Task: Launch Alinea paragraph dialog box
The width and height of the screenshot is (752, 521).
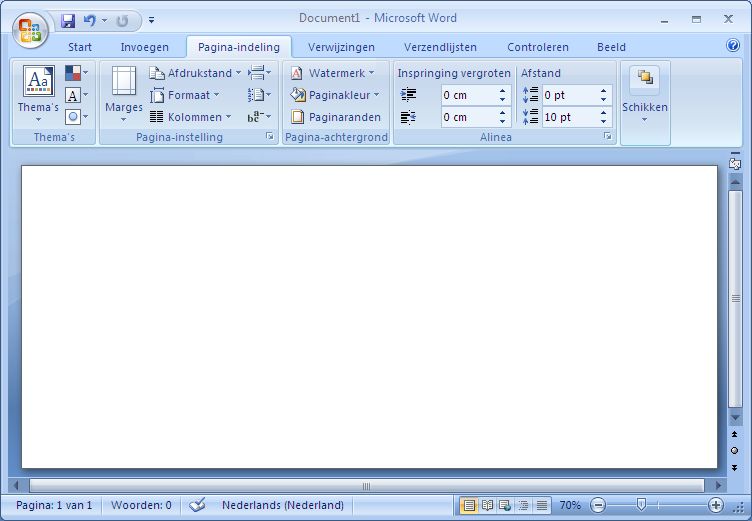Action: [608, 137]
